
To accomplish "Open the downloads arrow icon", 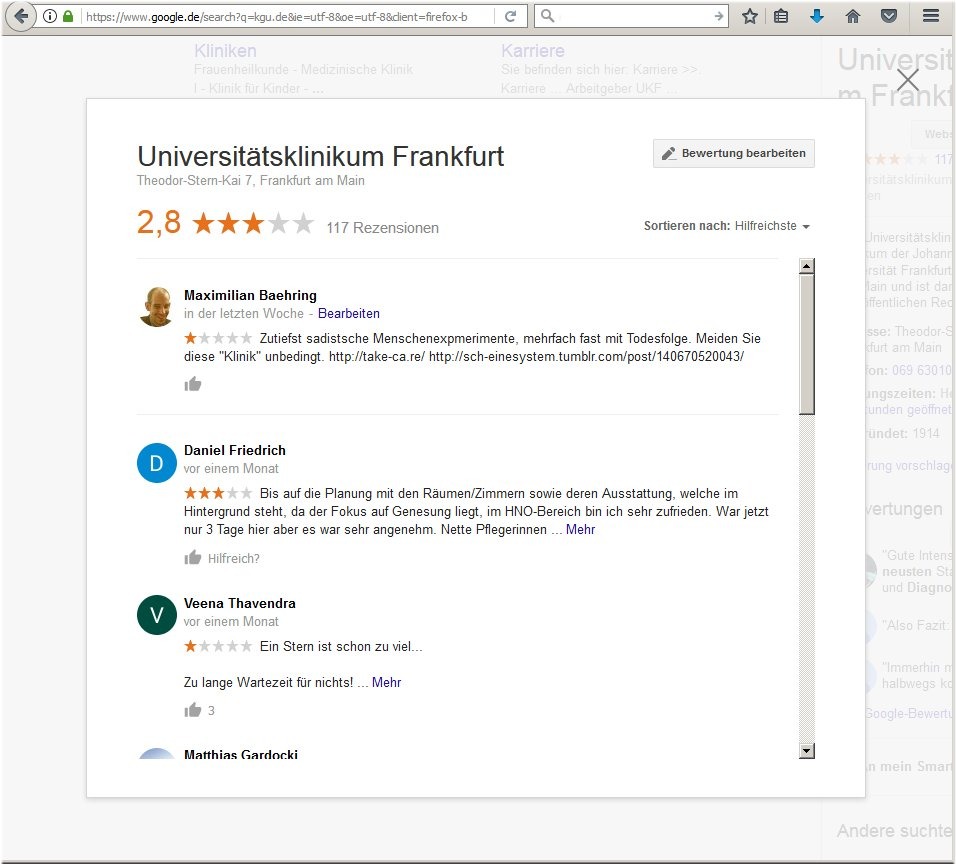I will (817, 16).
